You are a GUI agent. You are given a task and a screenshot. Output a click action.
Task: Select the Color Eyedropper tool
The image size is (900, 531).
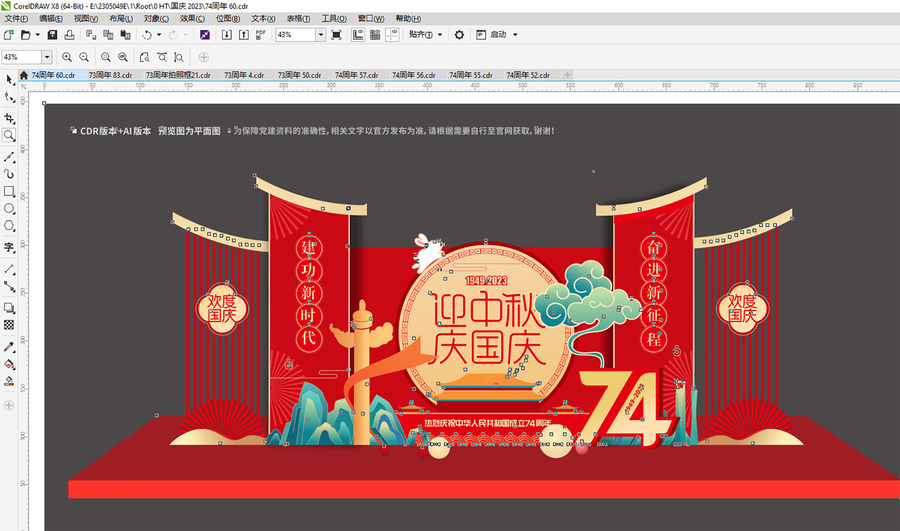[x=9, y=347]
